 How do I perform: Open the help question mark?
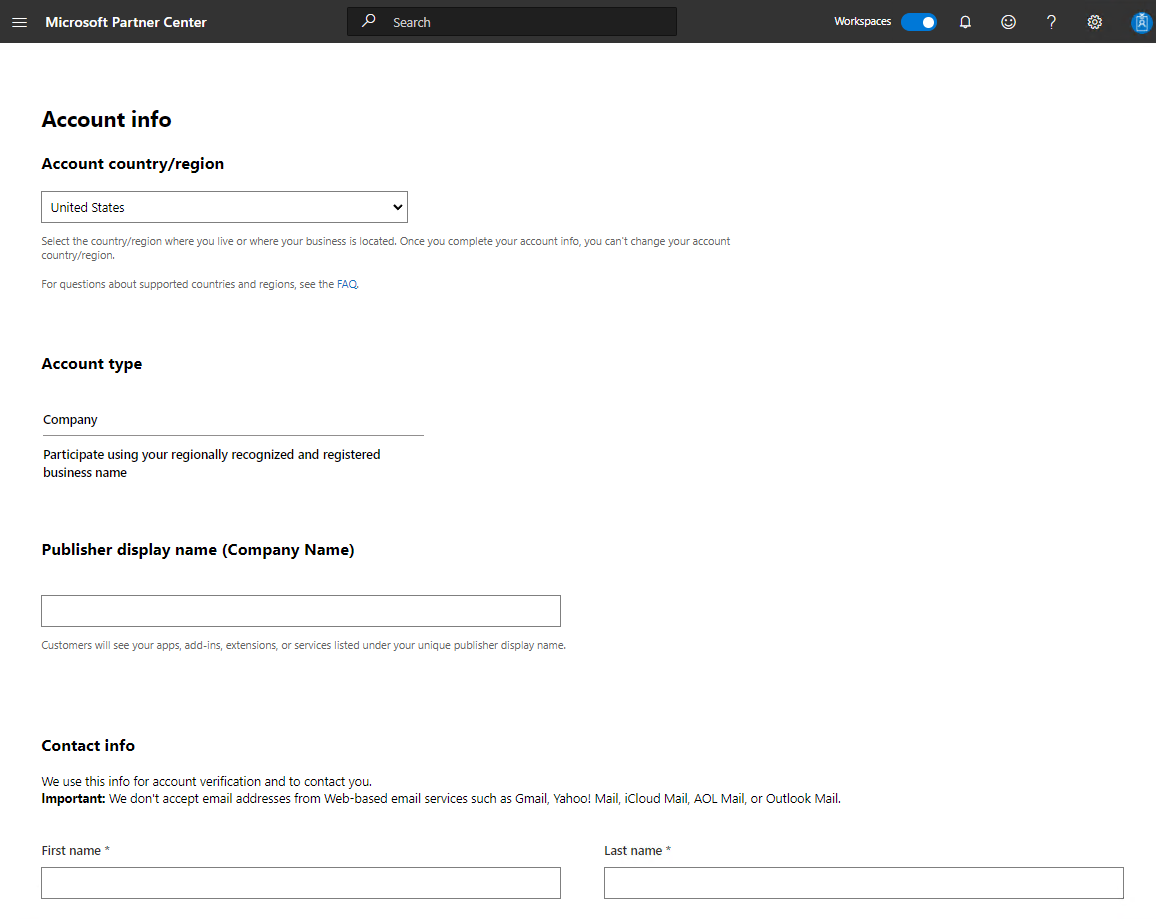pyautogui.click(x=1051, y=22)
